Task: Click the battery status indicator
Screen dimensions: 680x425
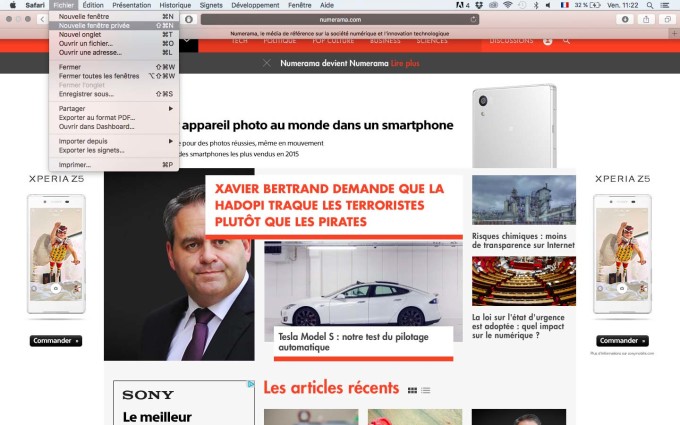Action: coord(588,5)
